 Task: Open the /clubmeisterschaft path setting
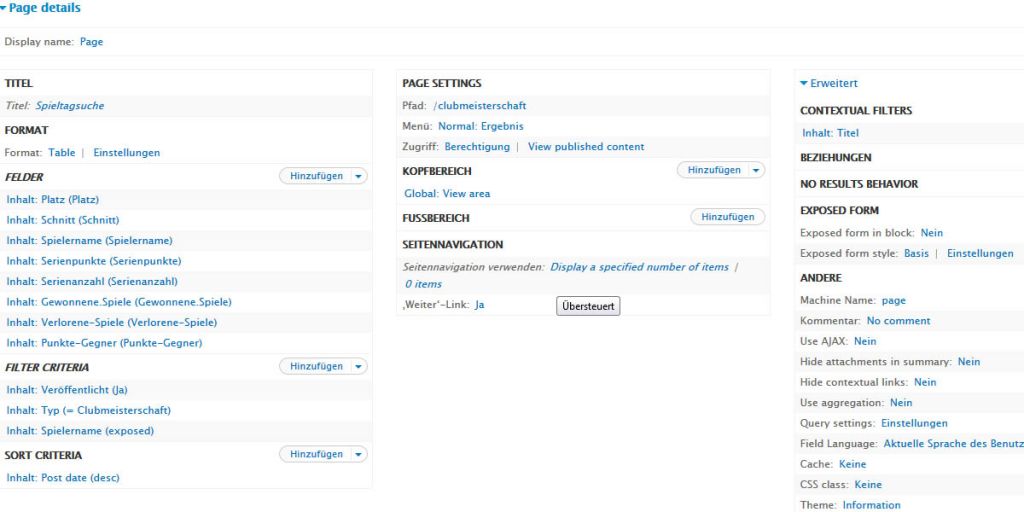pyautogui.click(x=479, y=106)
